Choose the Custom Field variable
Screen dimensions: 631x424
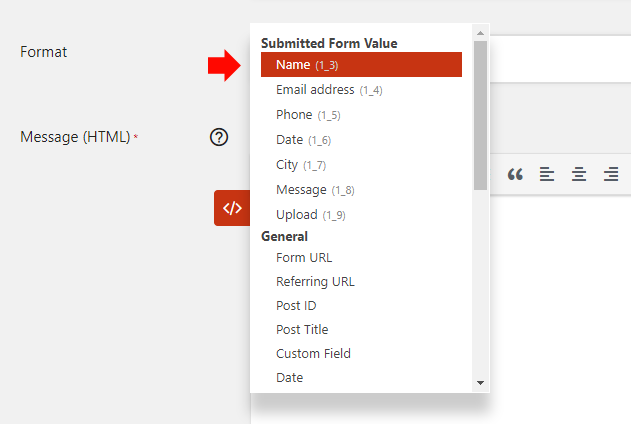click(x=361, y=353)
